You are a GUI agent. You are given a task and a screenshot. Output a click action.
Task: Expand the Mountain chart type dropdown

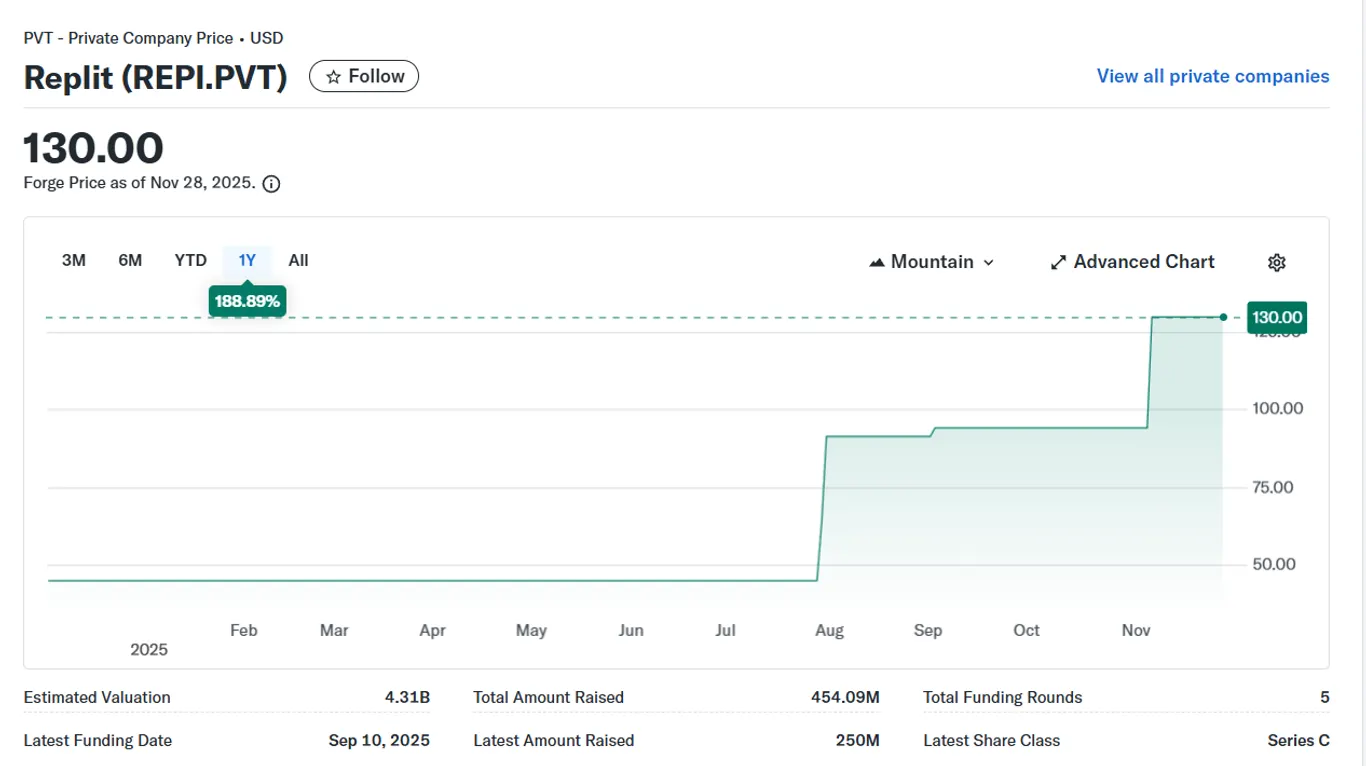932,262
